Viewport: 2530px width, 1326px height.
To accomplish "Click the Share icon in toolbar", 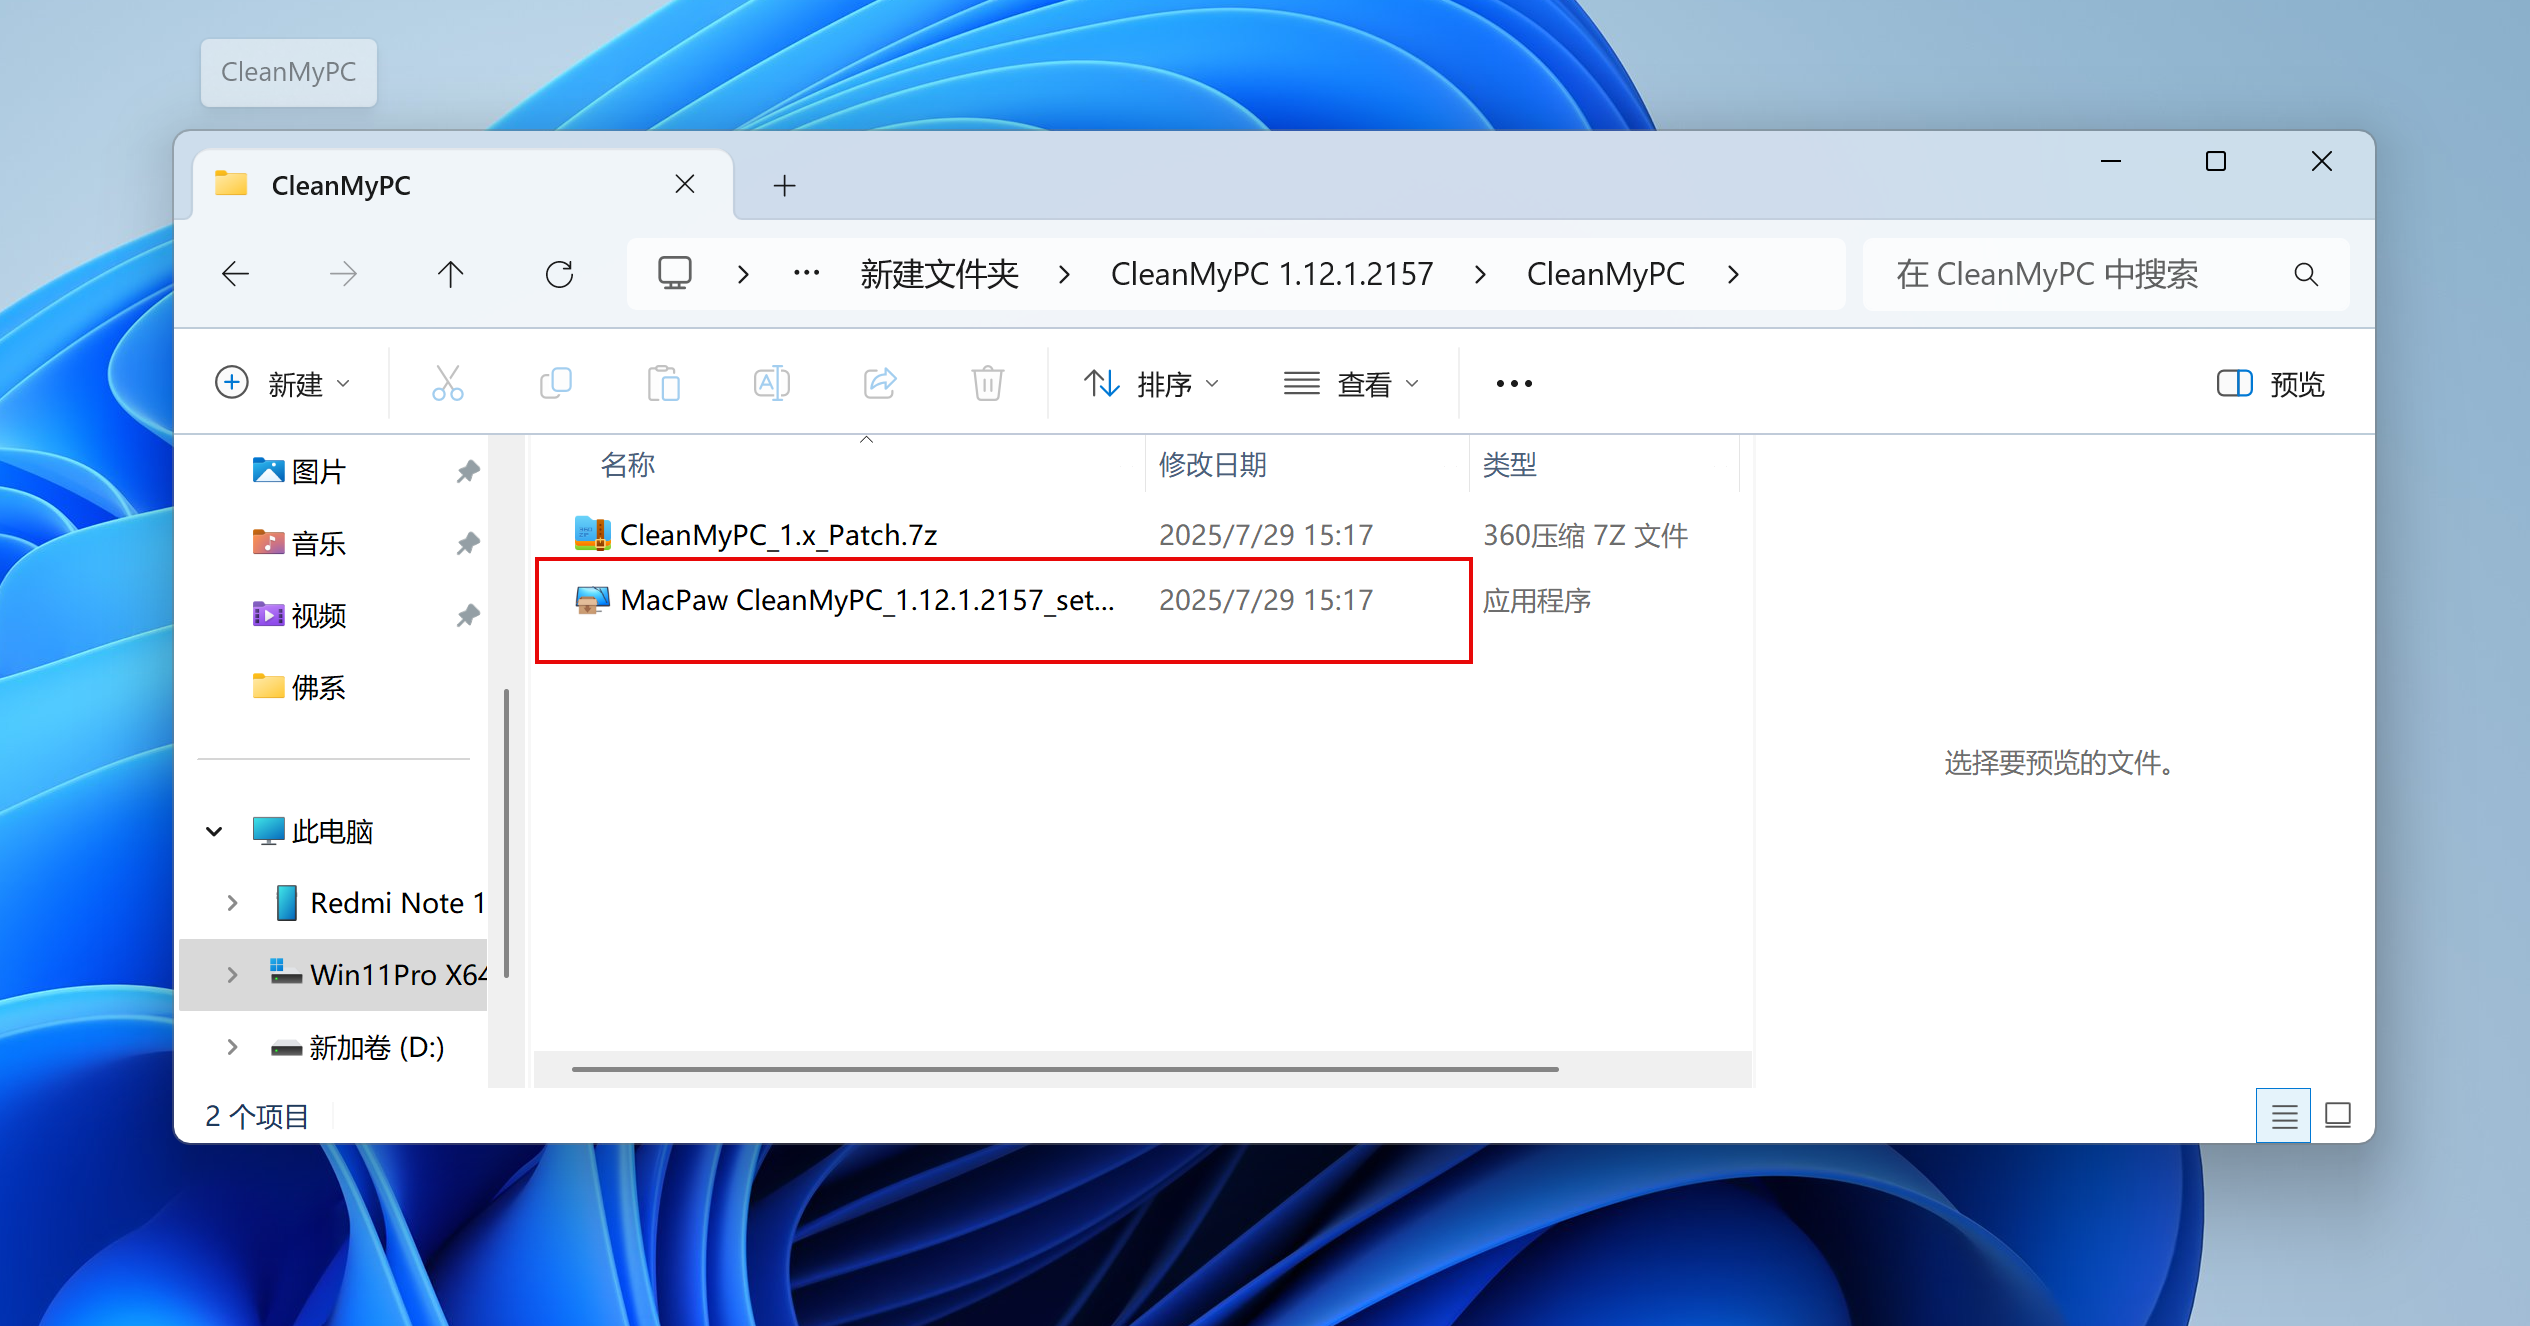I will pos(880,383).
